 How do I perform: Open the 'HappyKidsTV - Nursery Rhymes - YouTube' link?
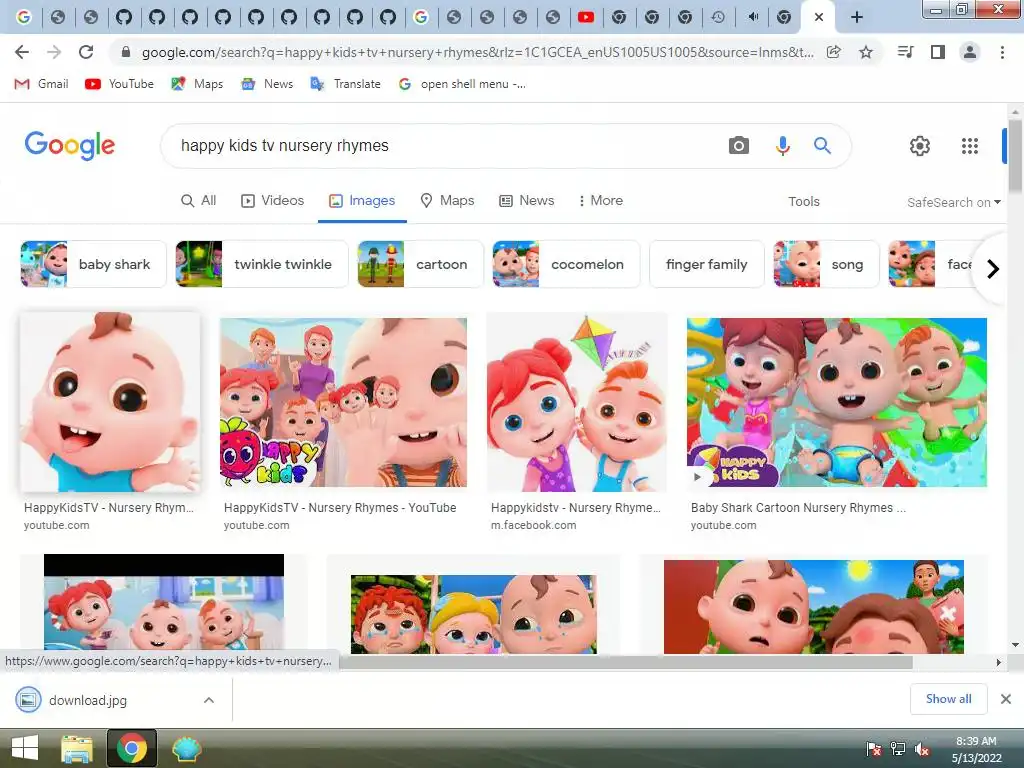(340, 507)
